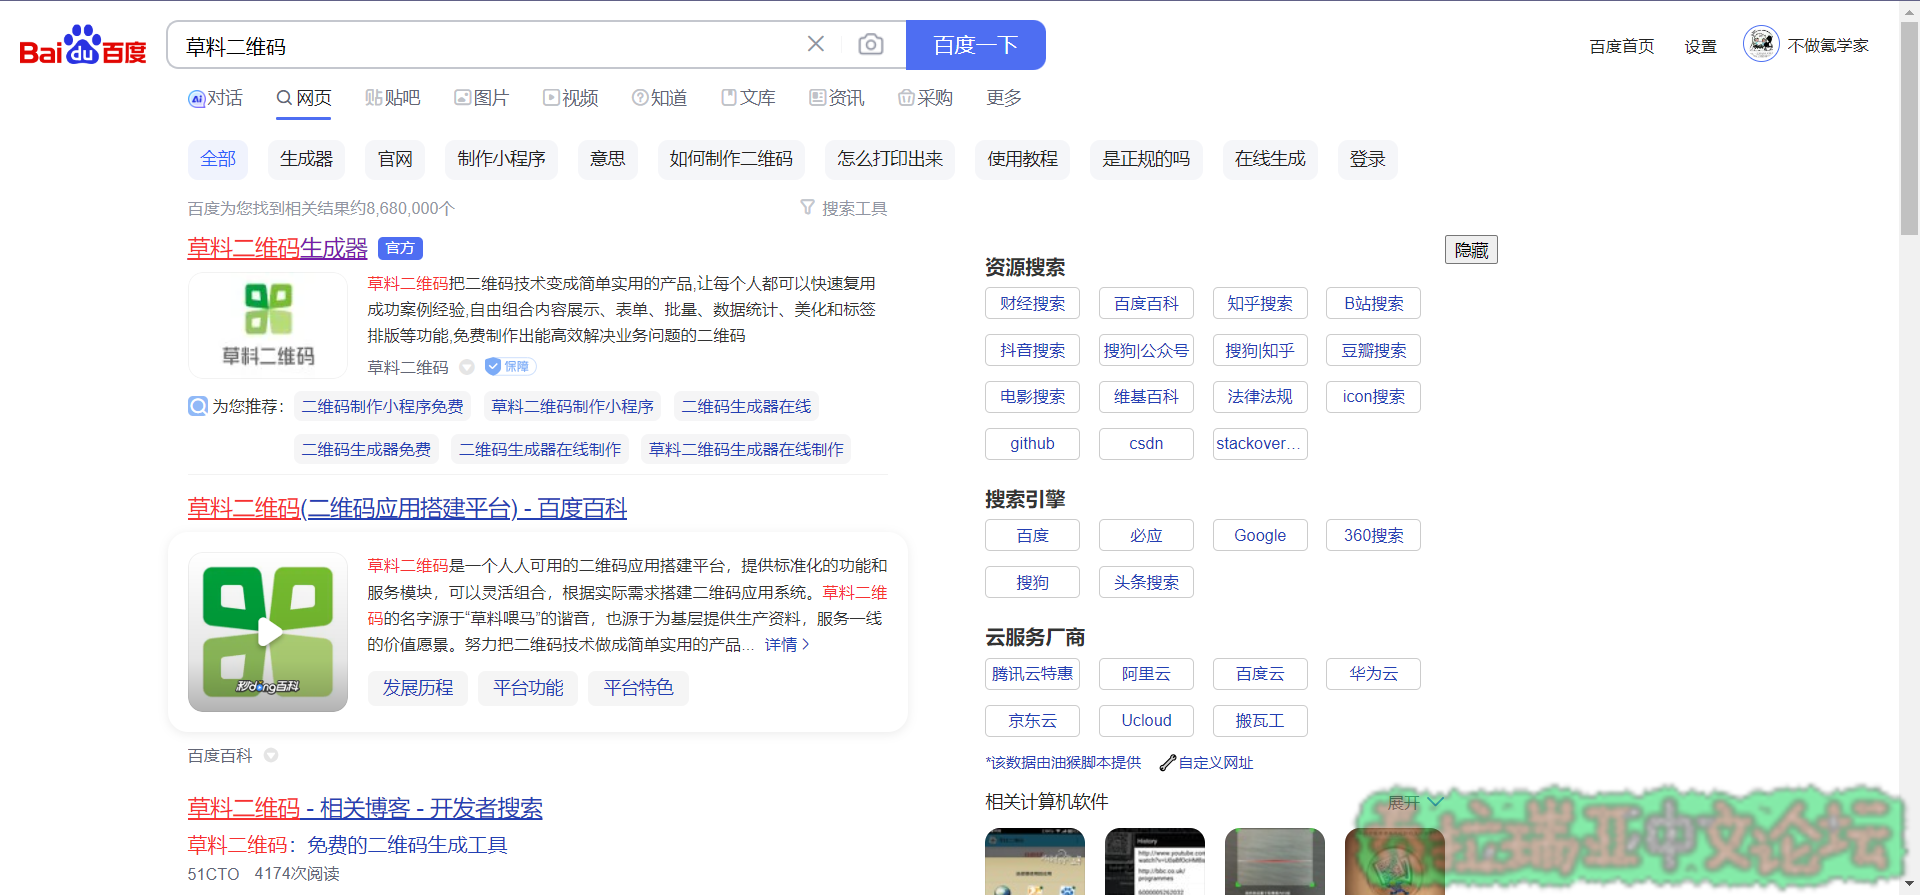Open 搜索工具 filter
This screenshot has width=1920, height=895.
[x=844, y=208]
